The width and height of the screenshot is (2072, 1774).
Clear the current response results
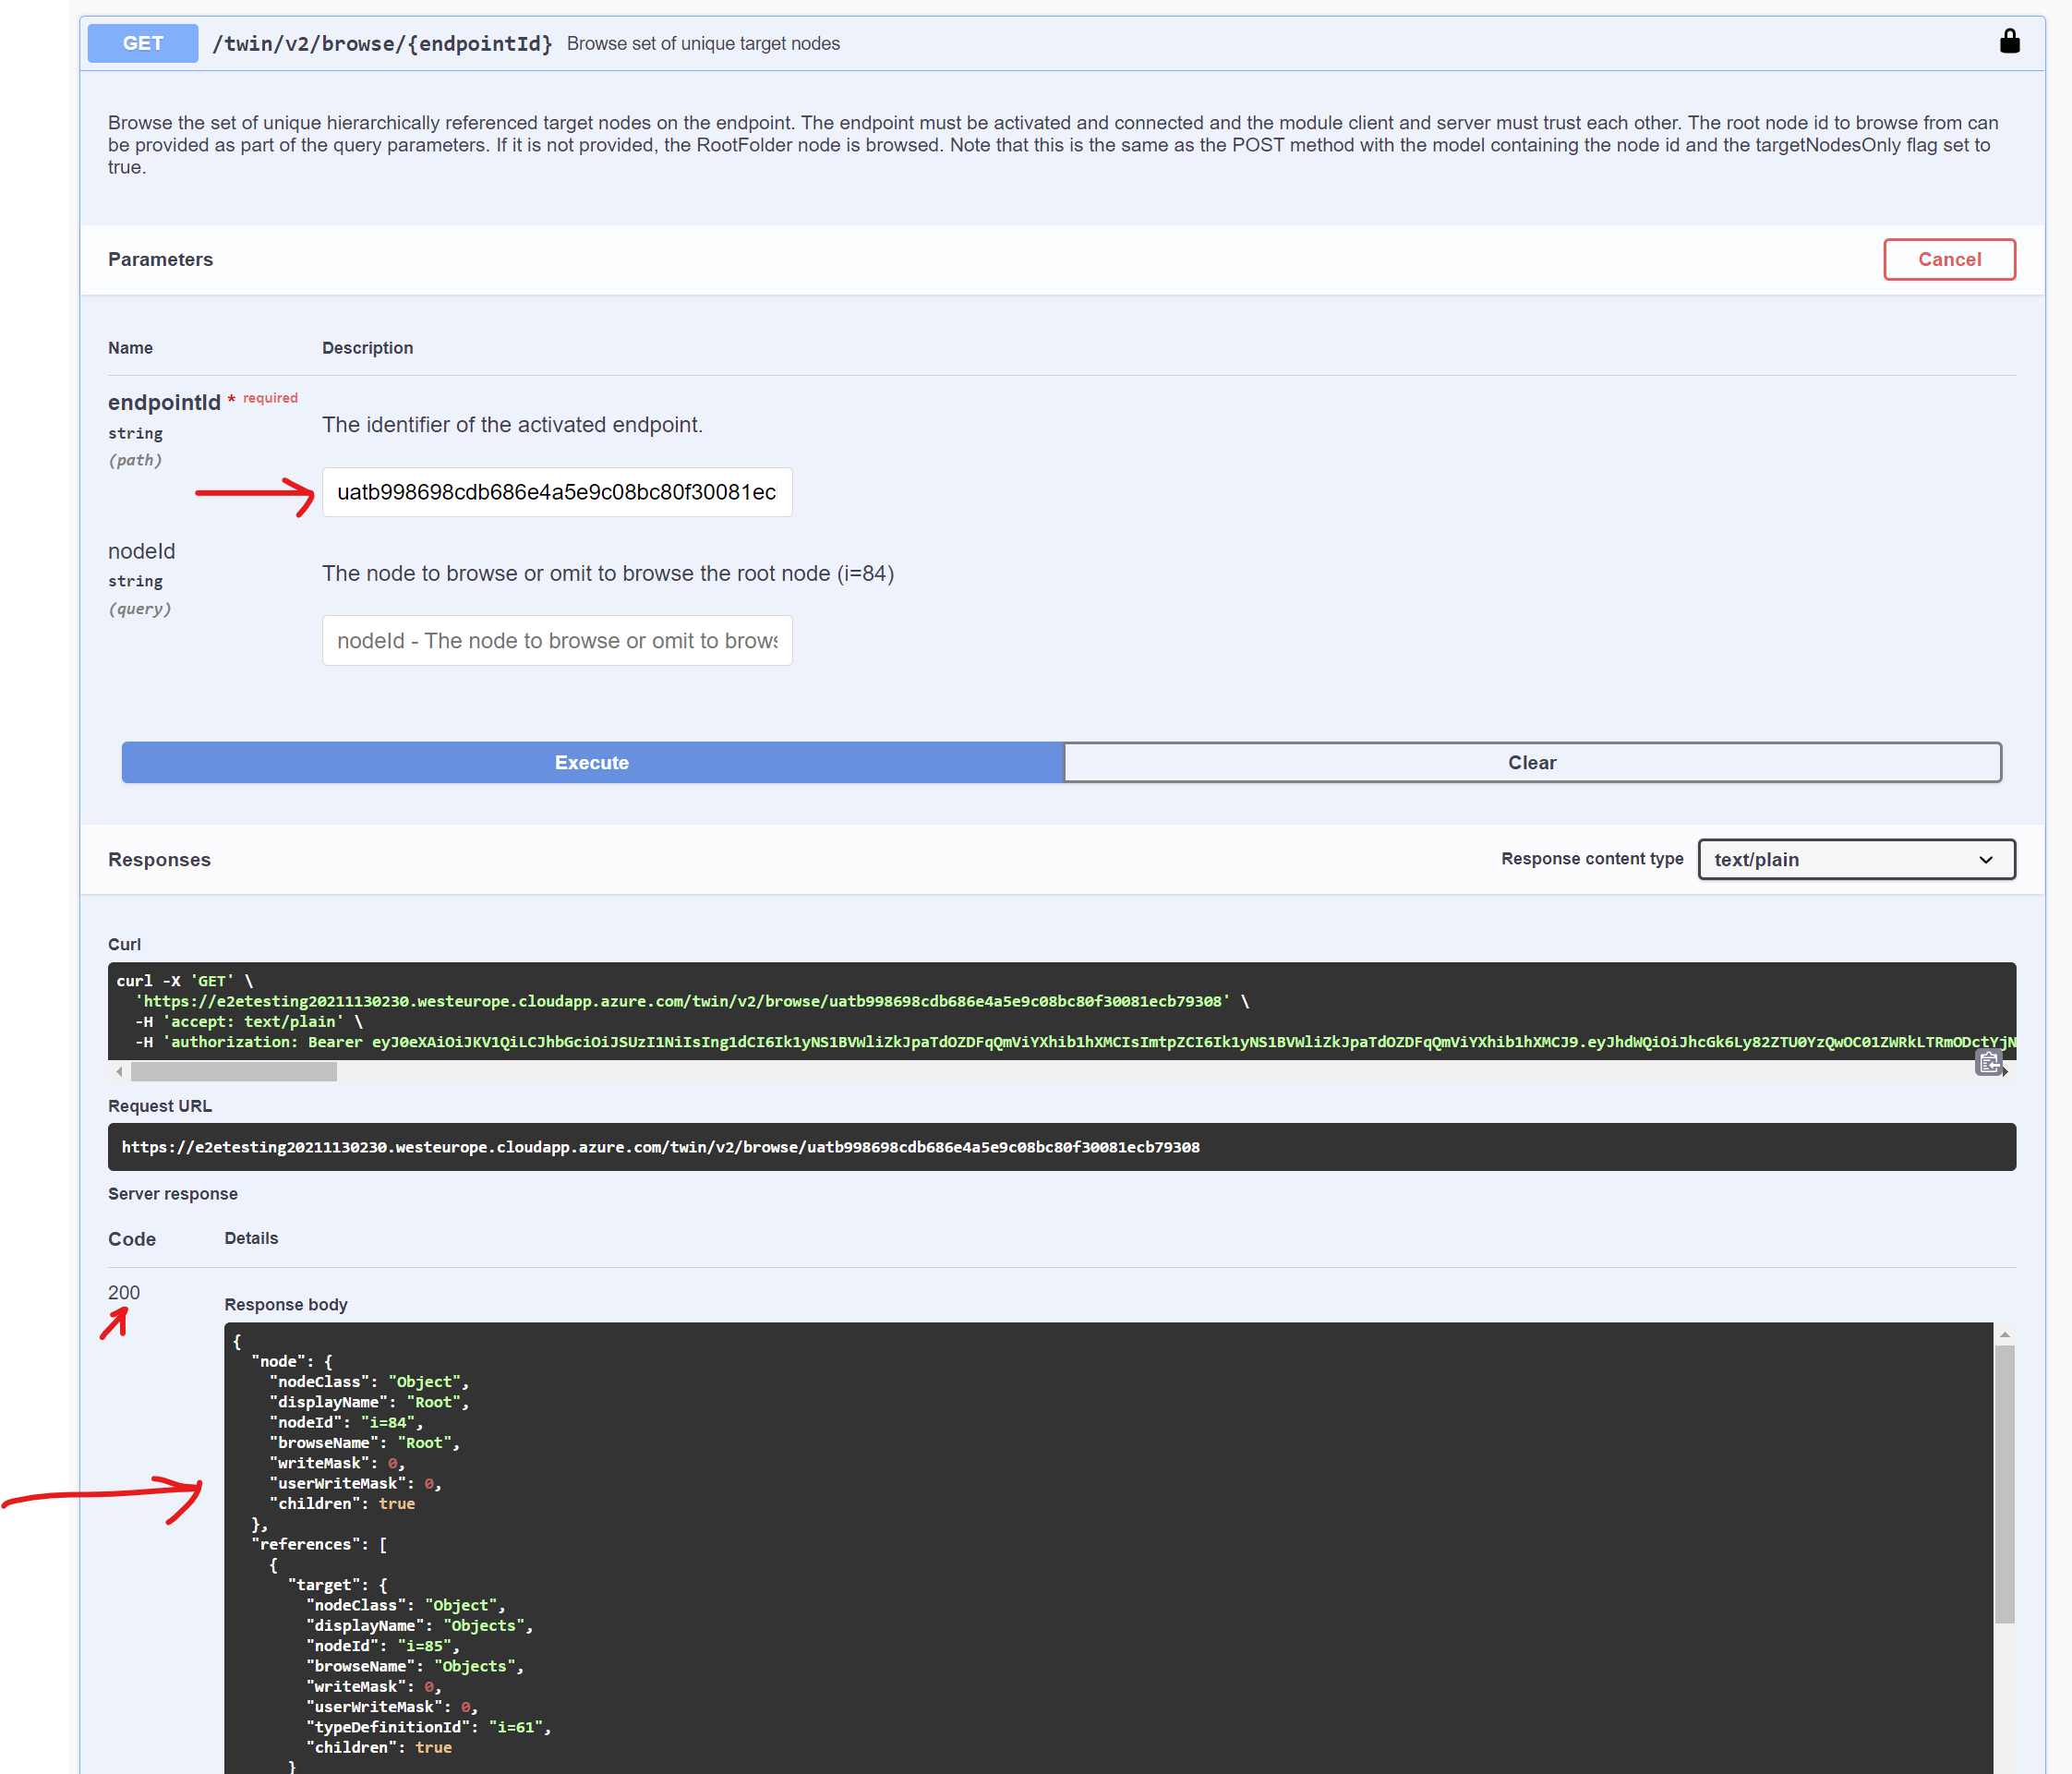pyautogui.click(x=1532, y=762)
